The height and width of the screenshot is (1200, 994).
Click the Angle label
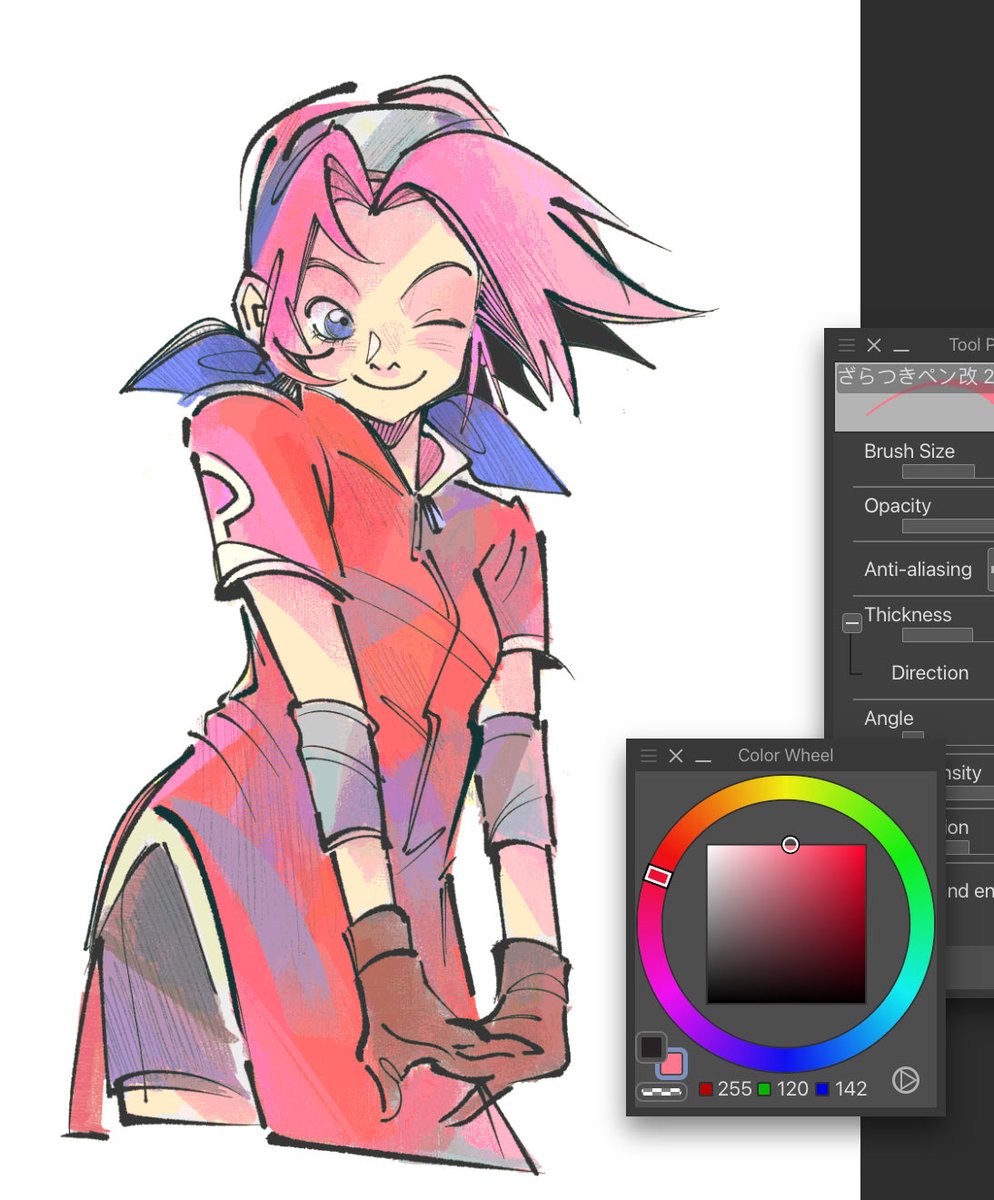[889, 719]
